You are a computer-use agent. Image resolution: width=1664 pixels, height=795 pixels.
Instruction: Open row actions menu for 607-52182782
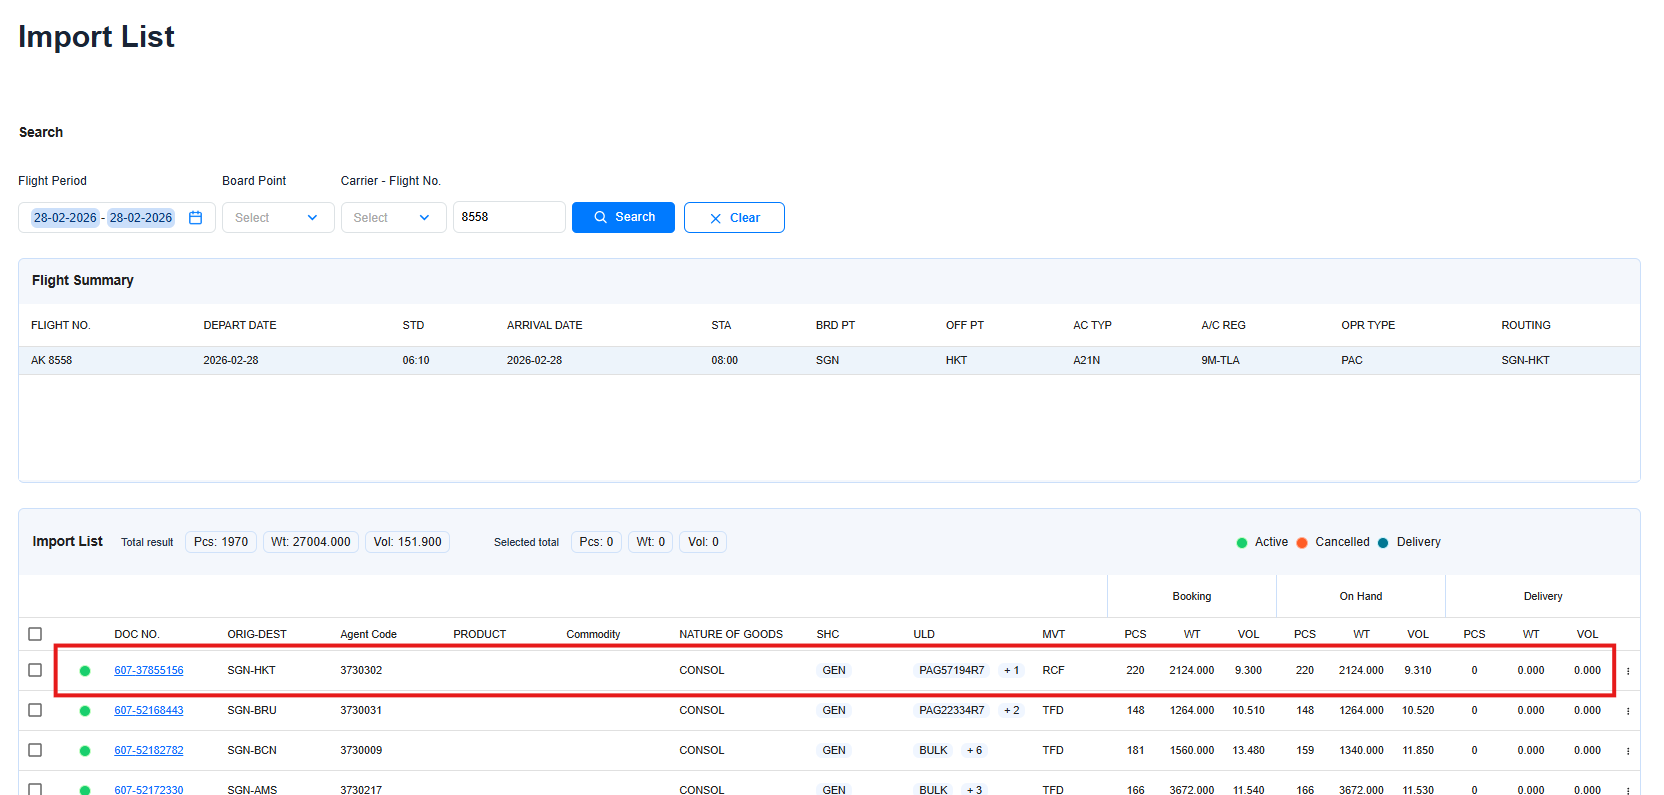[x=1628, y=751]
